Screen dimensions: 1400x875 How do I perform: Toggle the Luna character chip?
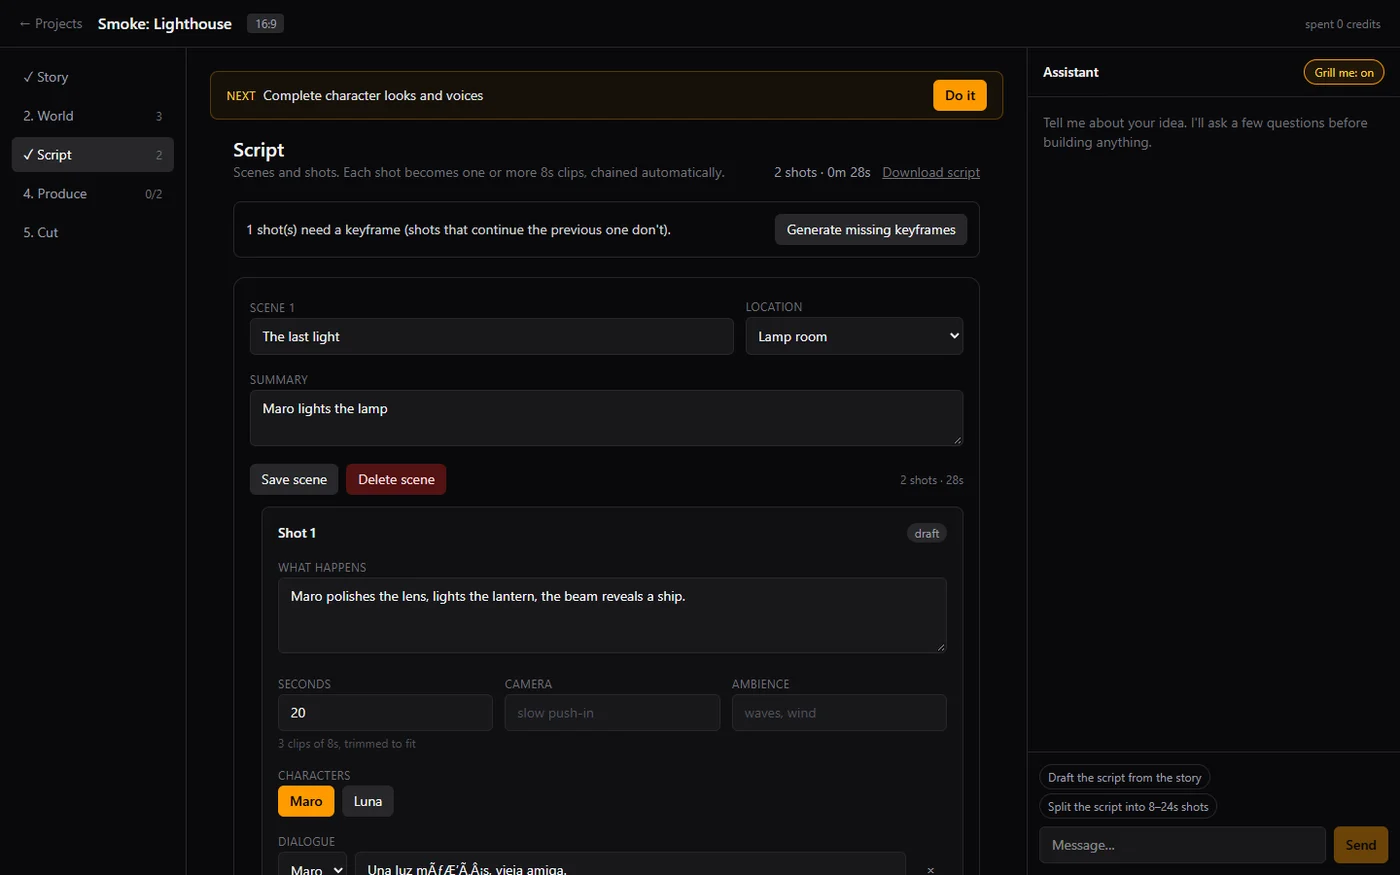368,801
